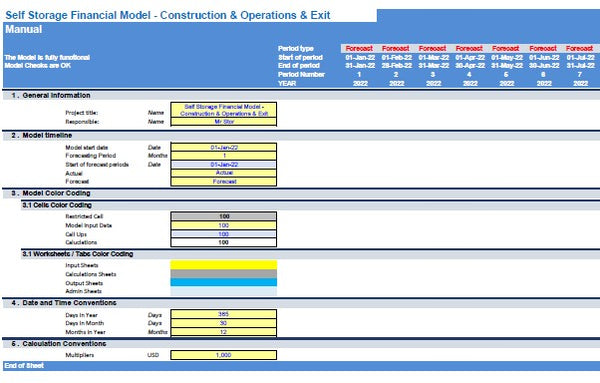
Task: Click the 31-Mar-22 end of period cell
Action: tap(434, 66)
